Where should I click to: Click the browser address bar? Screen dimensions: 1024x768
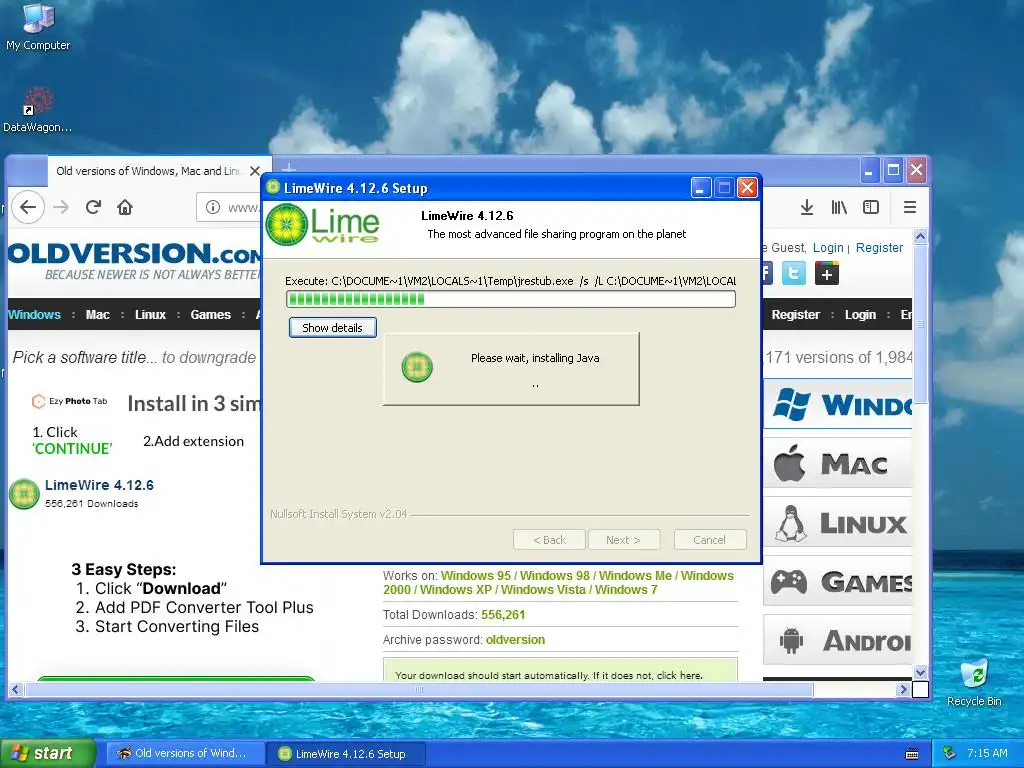coord(230,207)
